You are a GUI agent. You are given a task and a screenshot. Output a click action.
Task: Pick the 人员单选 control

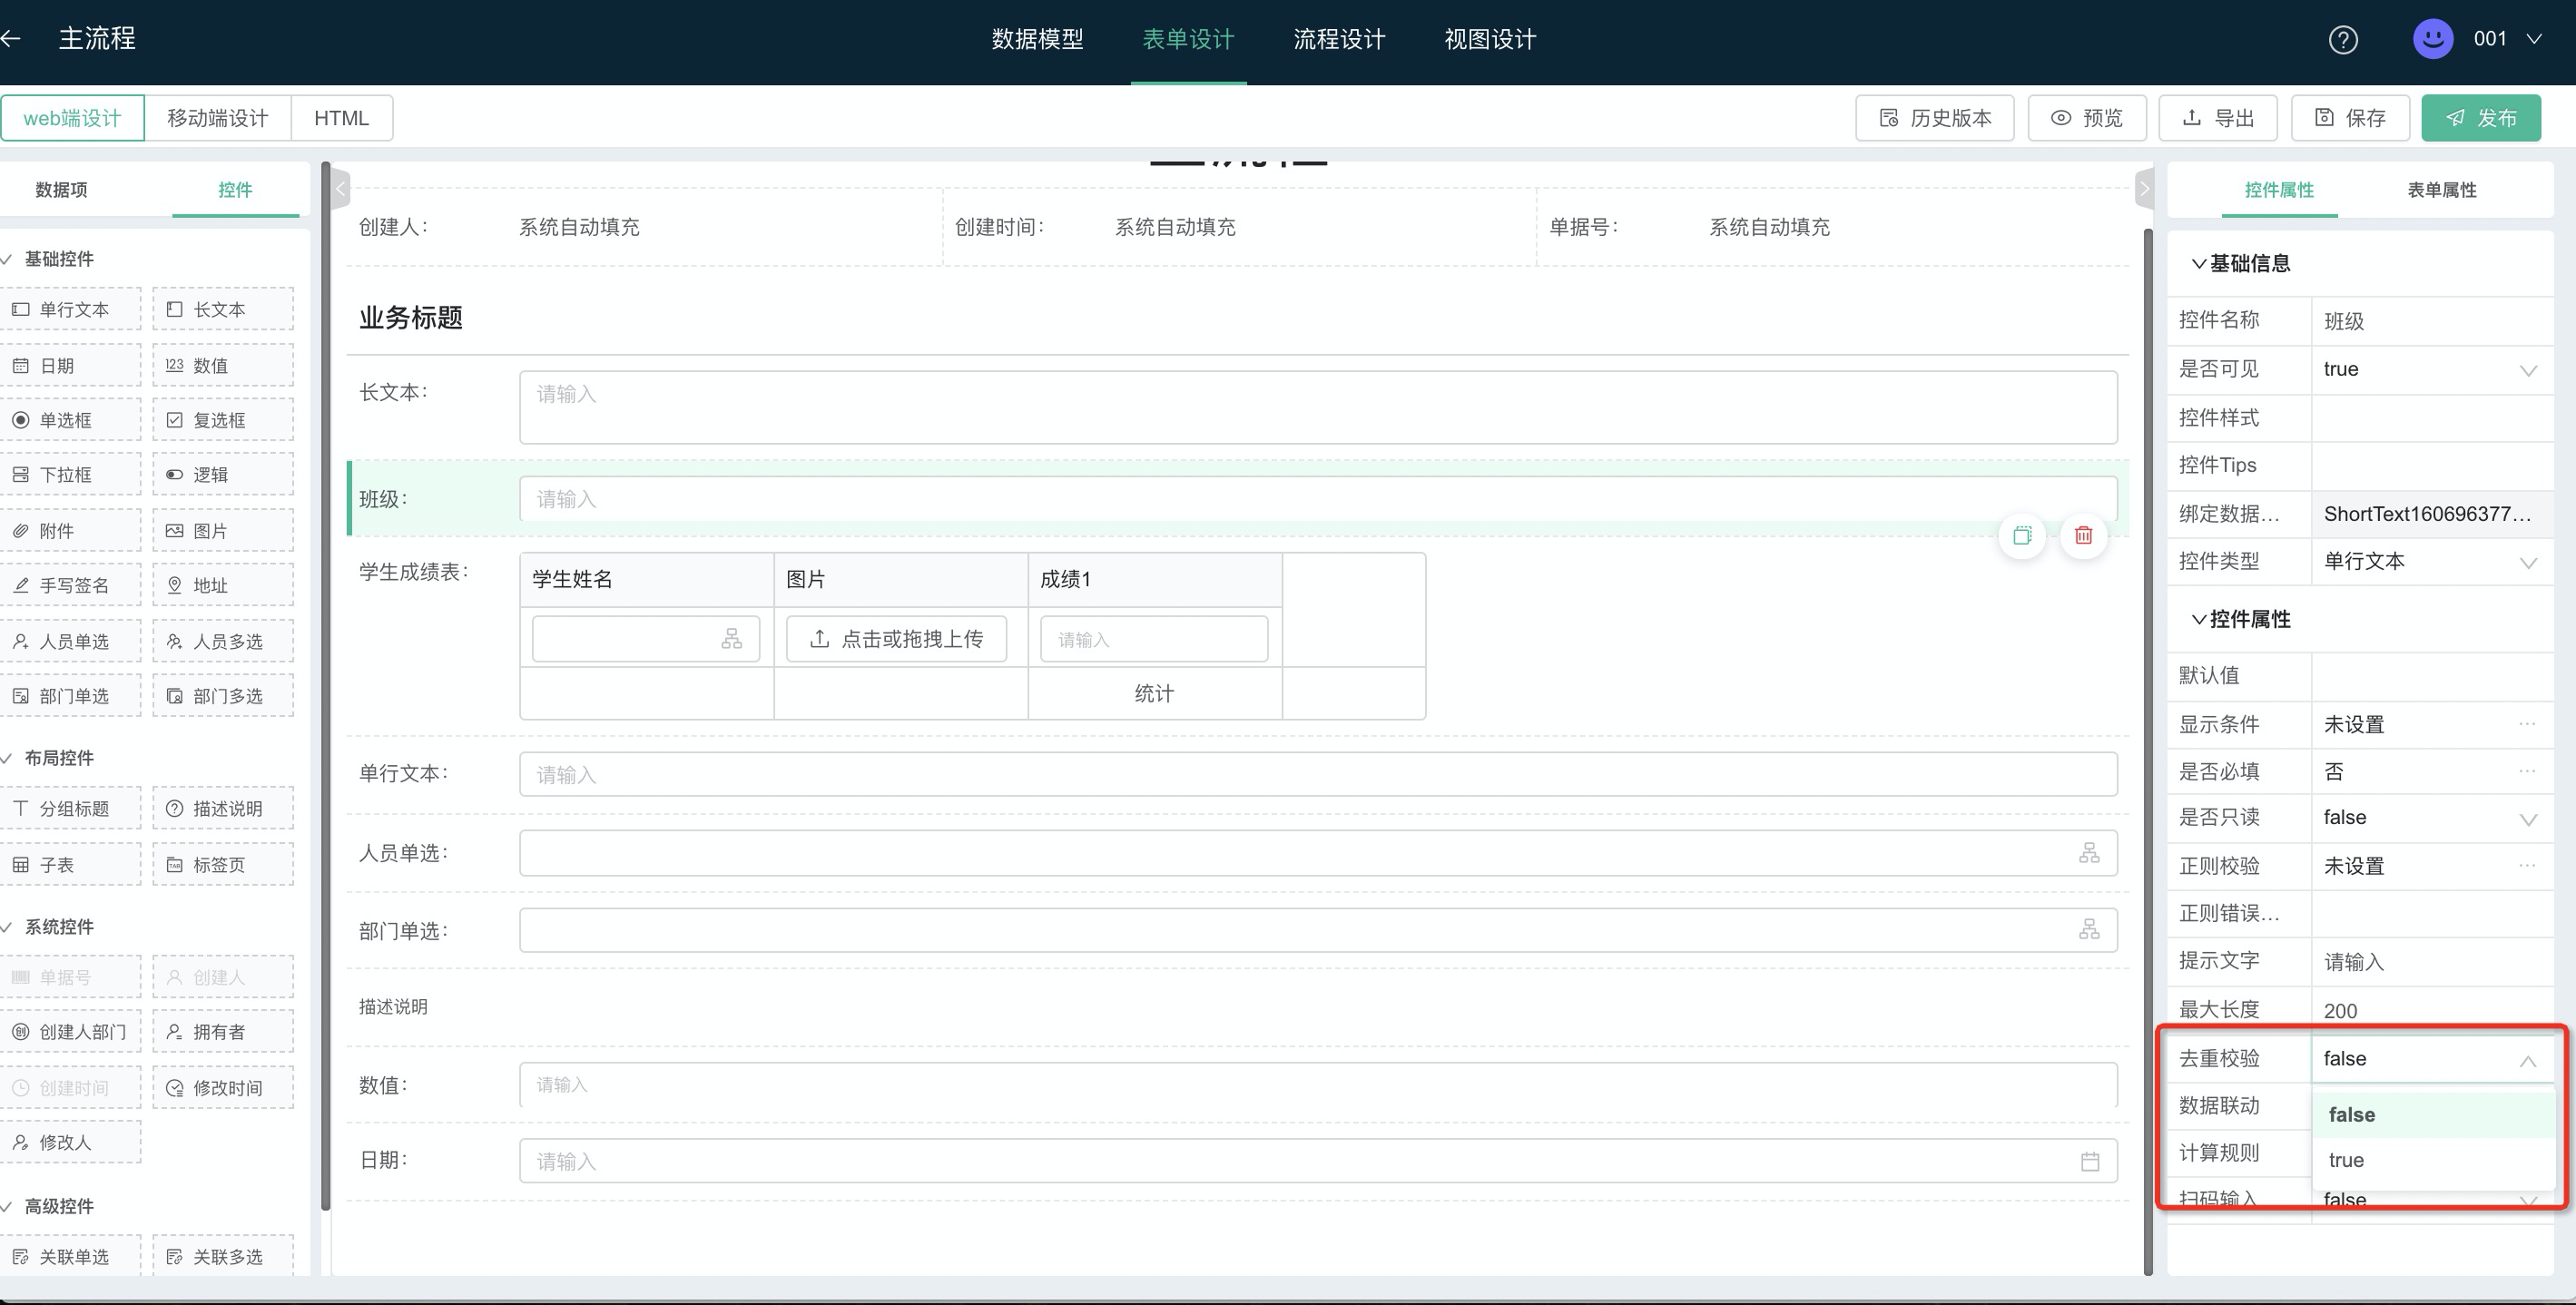click(x=70, y=641)
